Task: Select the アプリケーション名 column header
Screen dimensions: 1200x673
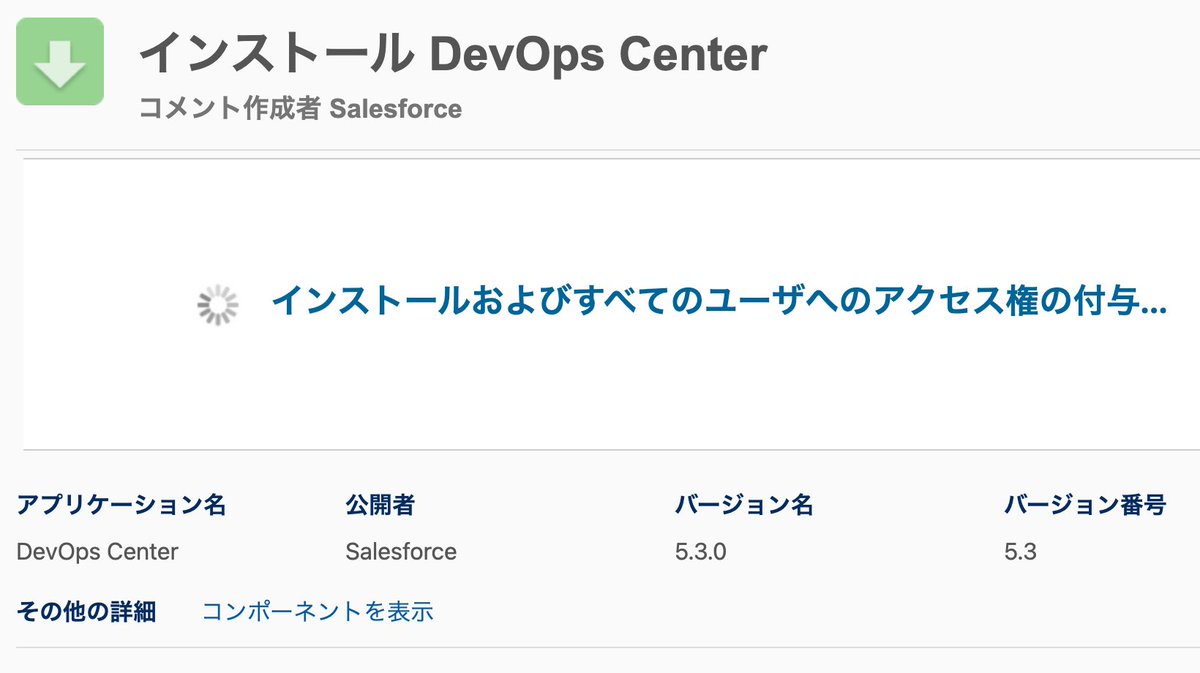Action: click(122, 505)
